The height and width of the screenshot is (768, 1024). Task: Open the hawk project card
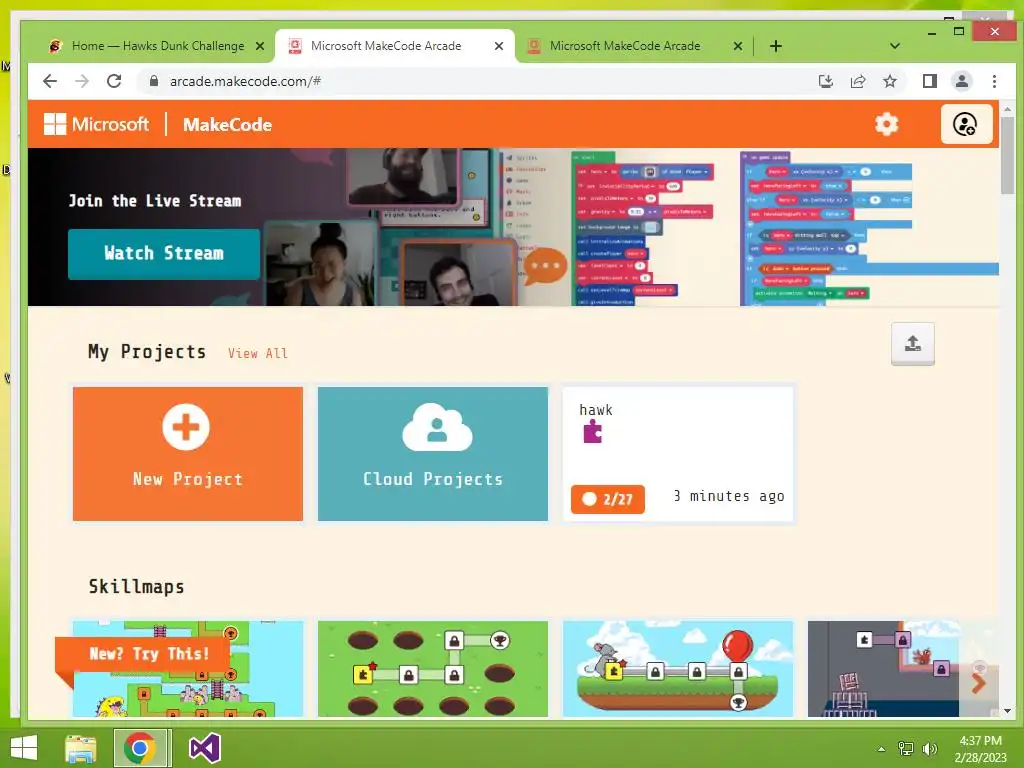pos(678,454)
